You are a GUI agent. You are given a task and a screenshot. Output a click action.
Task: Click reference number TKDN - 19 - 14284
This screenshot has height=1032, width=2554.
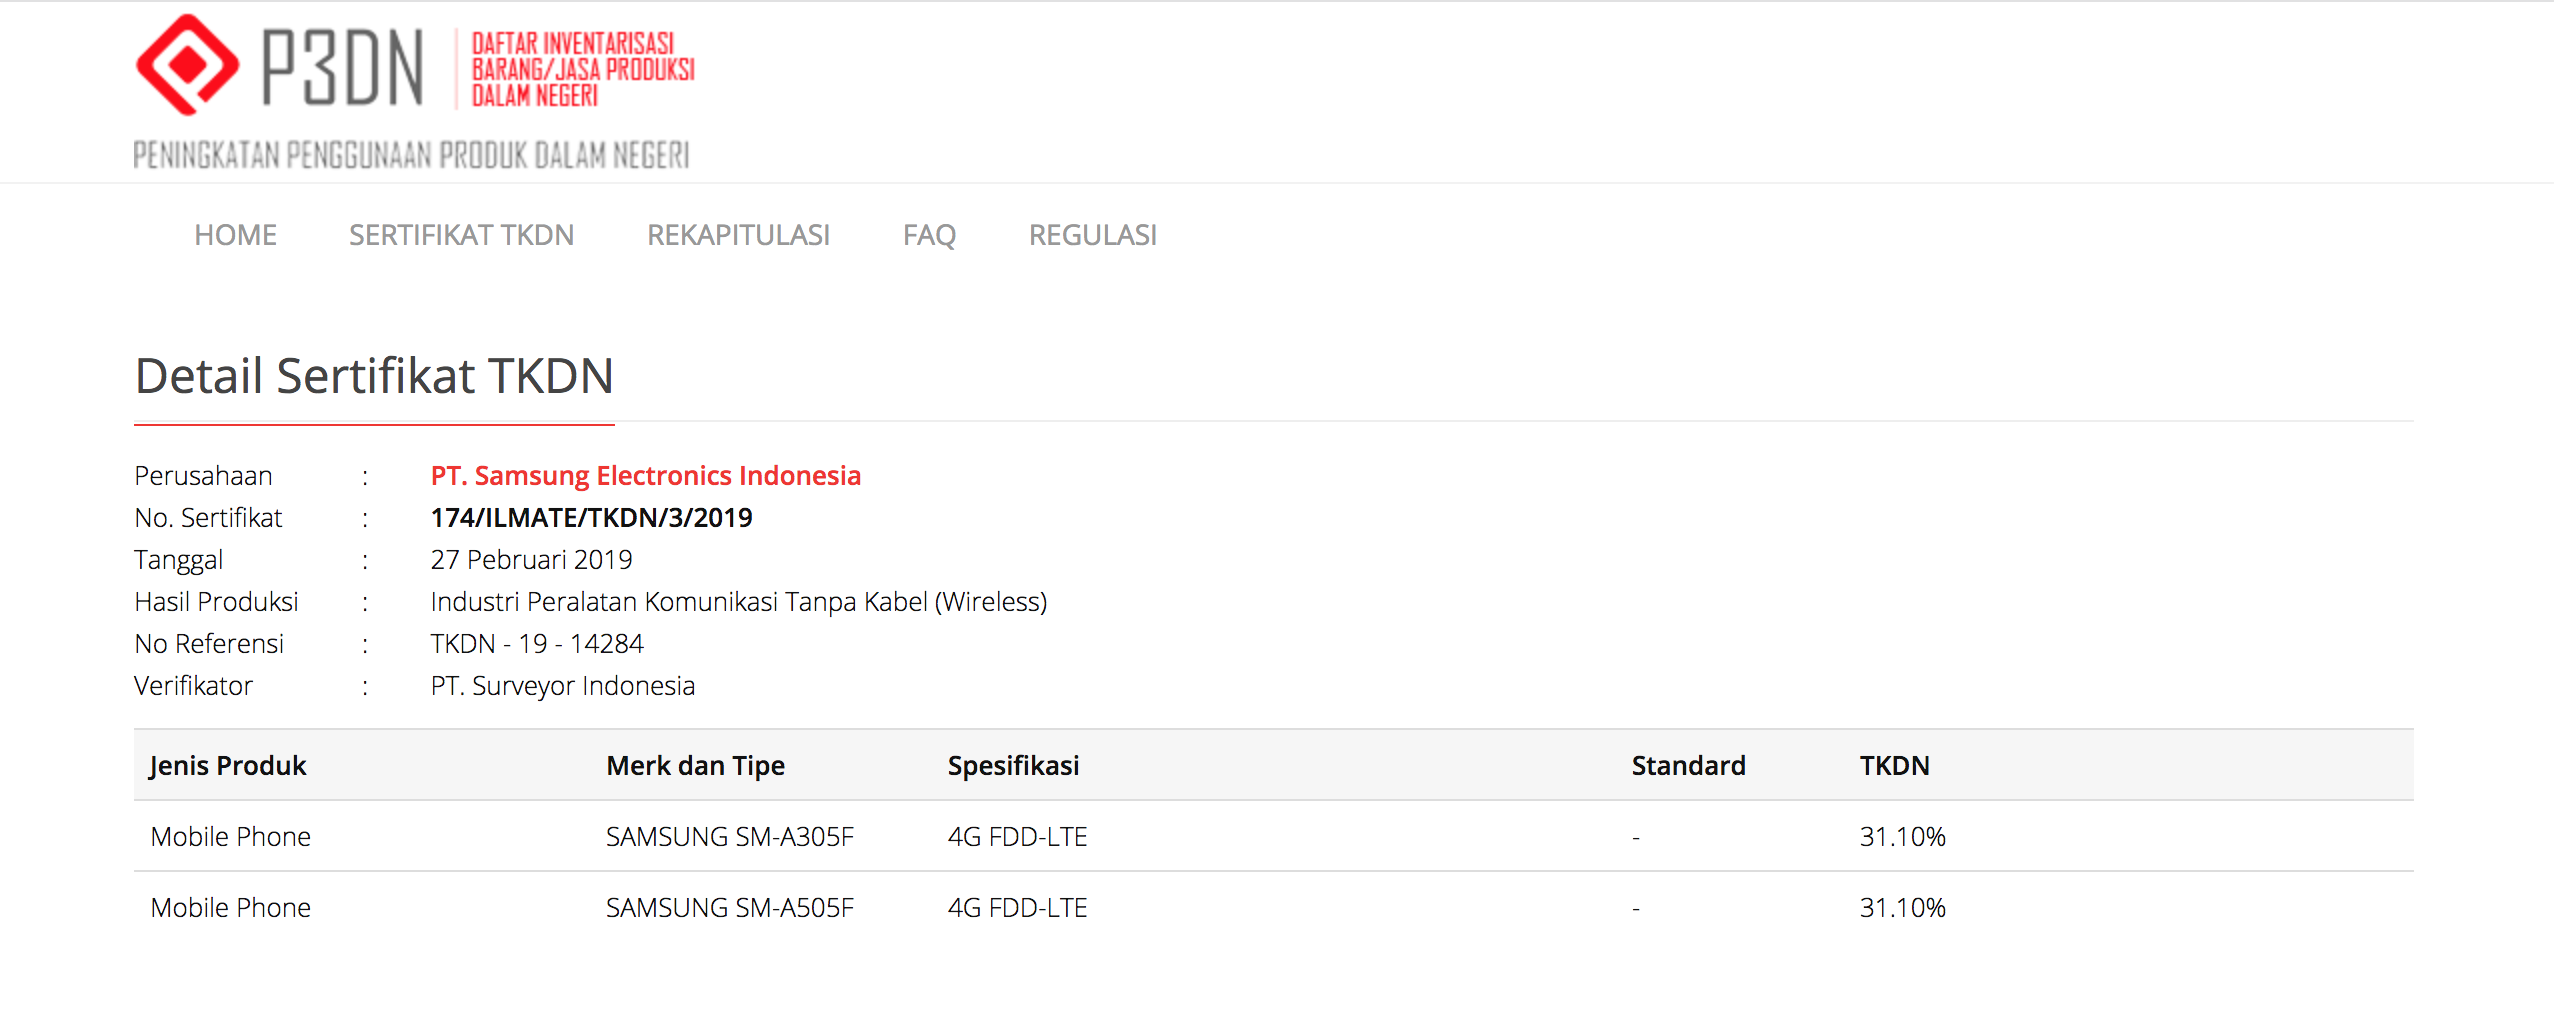coord(537,644)
